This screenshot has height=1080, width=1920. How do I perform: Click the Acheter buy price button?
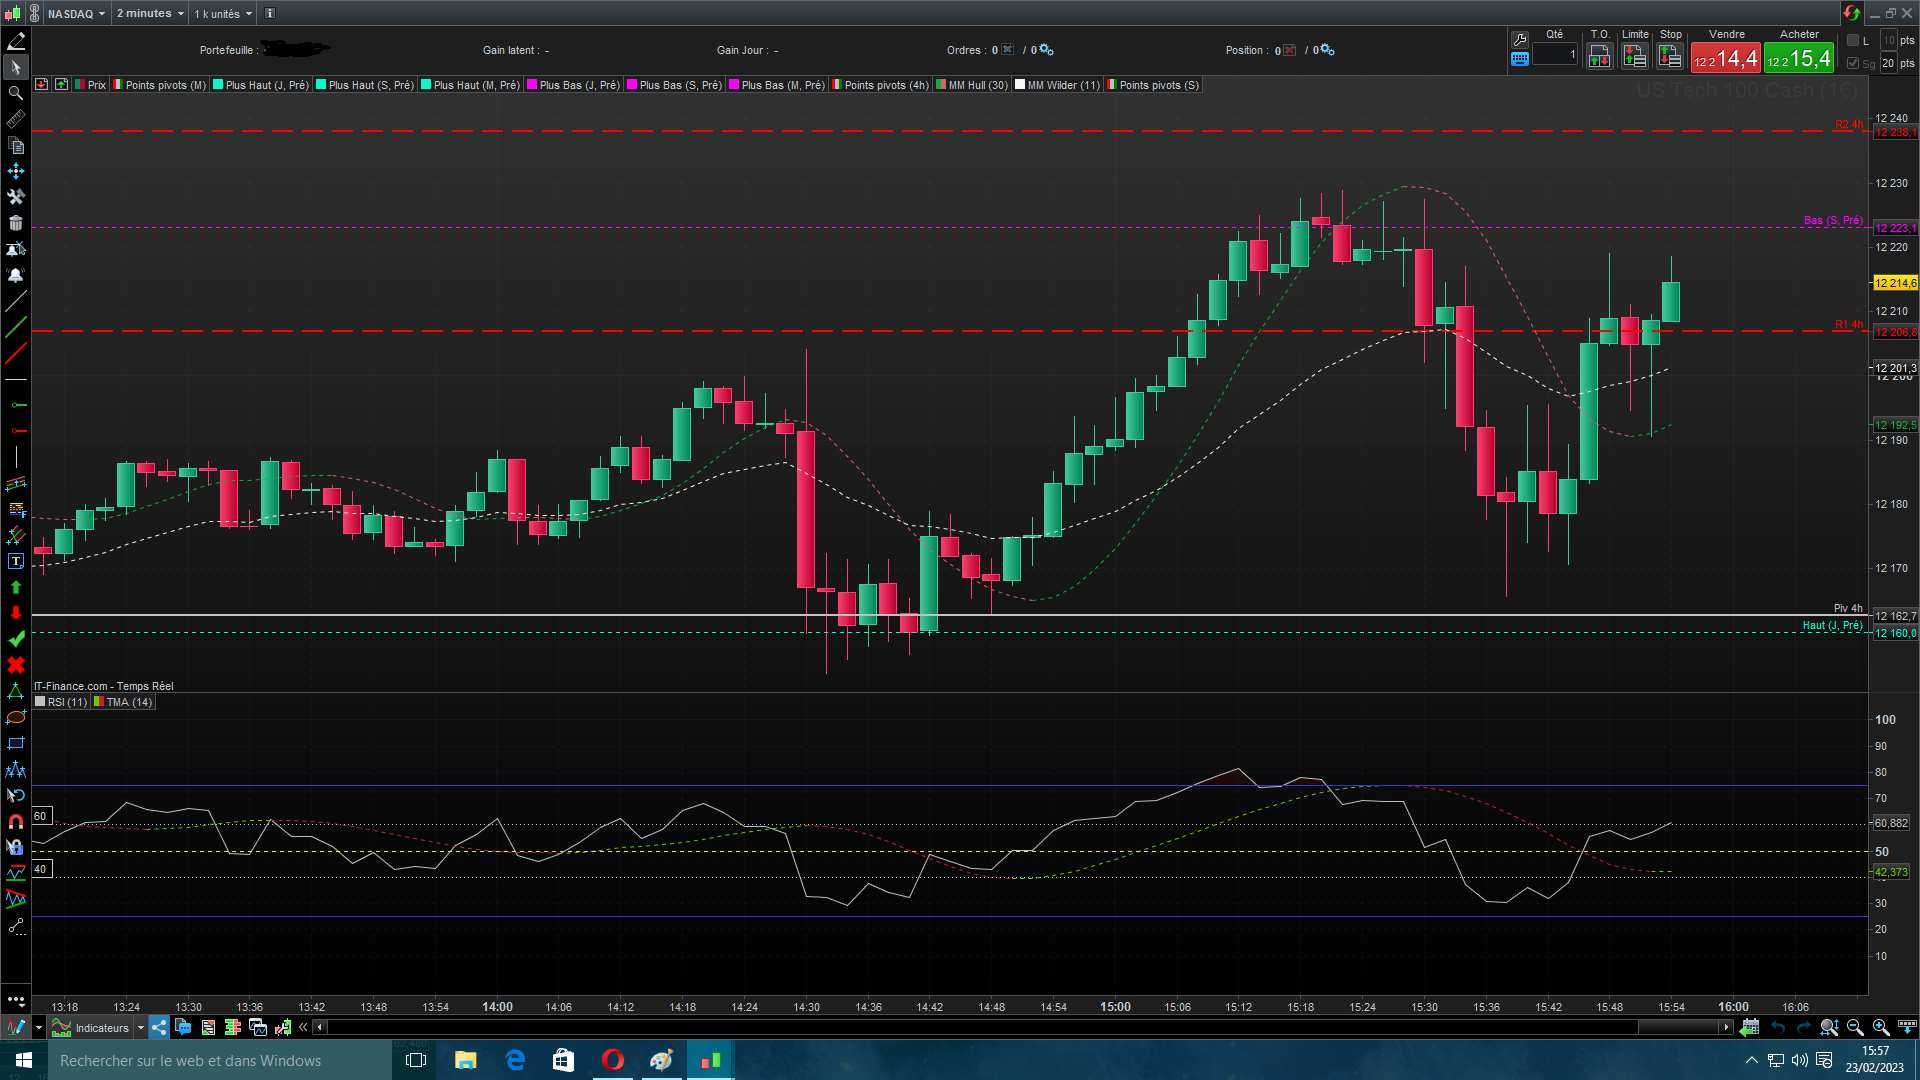click(x=1798, y=59)
